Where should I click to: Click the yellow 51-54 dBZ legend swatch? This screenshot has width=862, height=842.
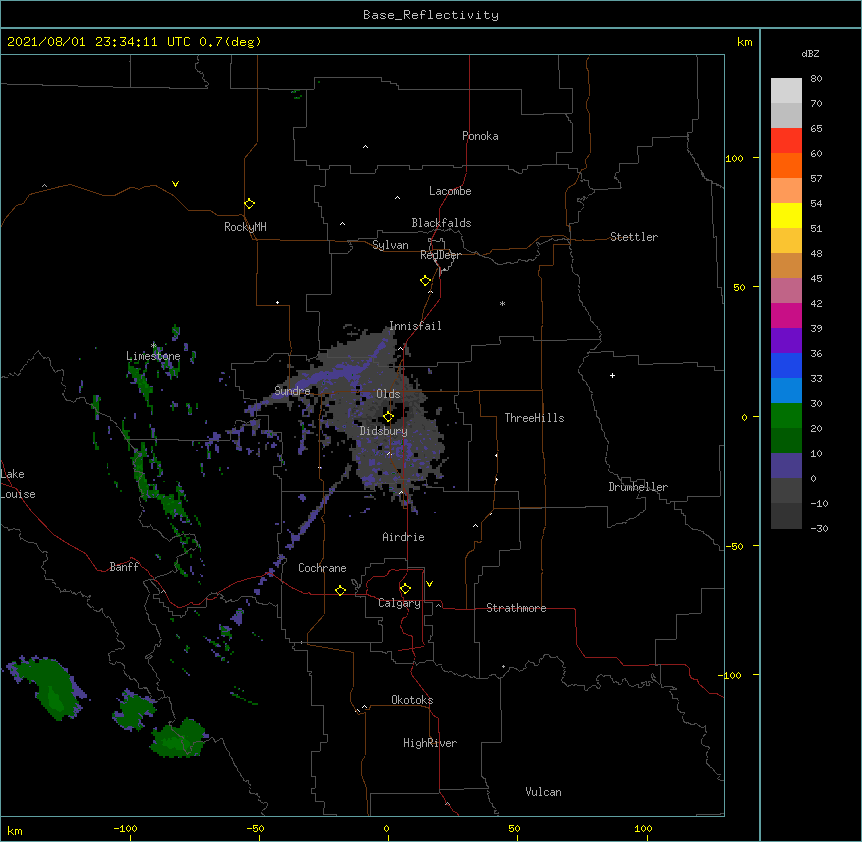[x=786, y=215]
